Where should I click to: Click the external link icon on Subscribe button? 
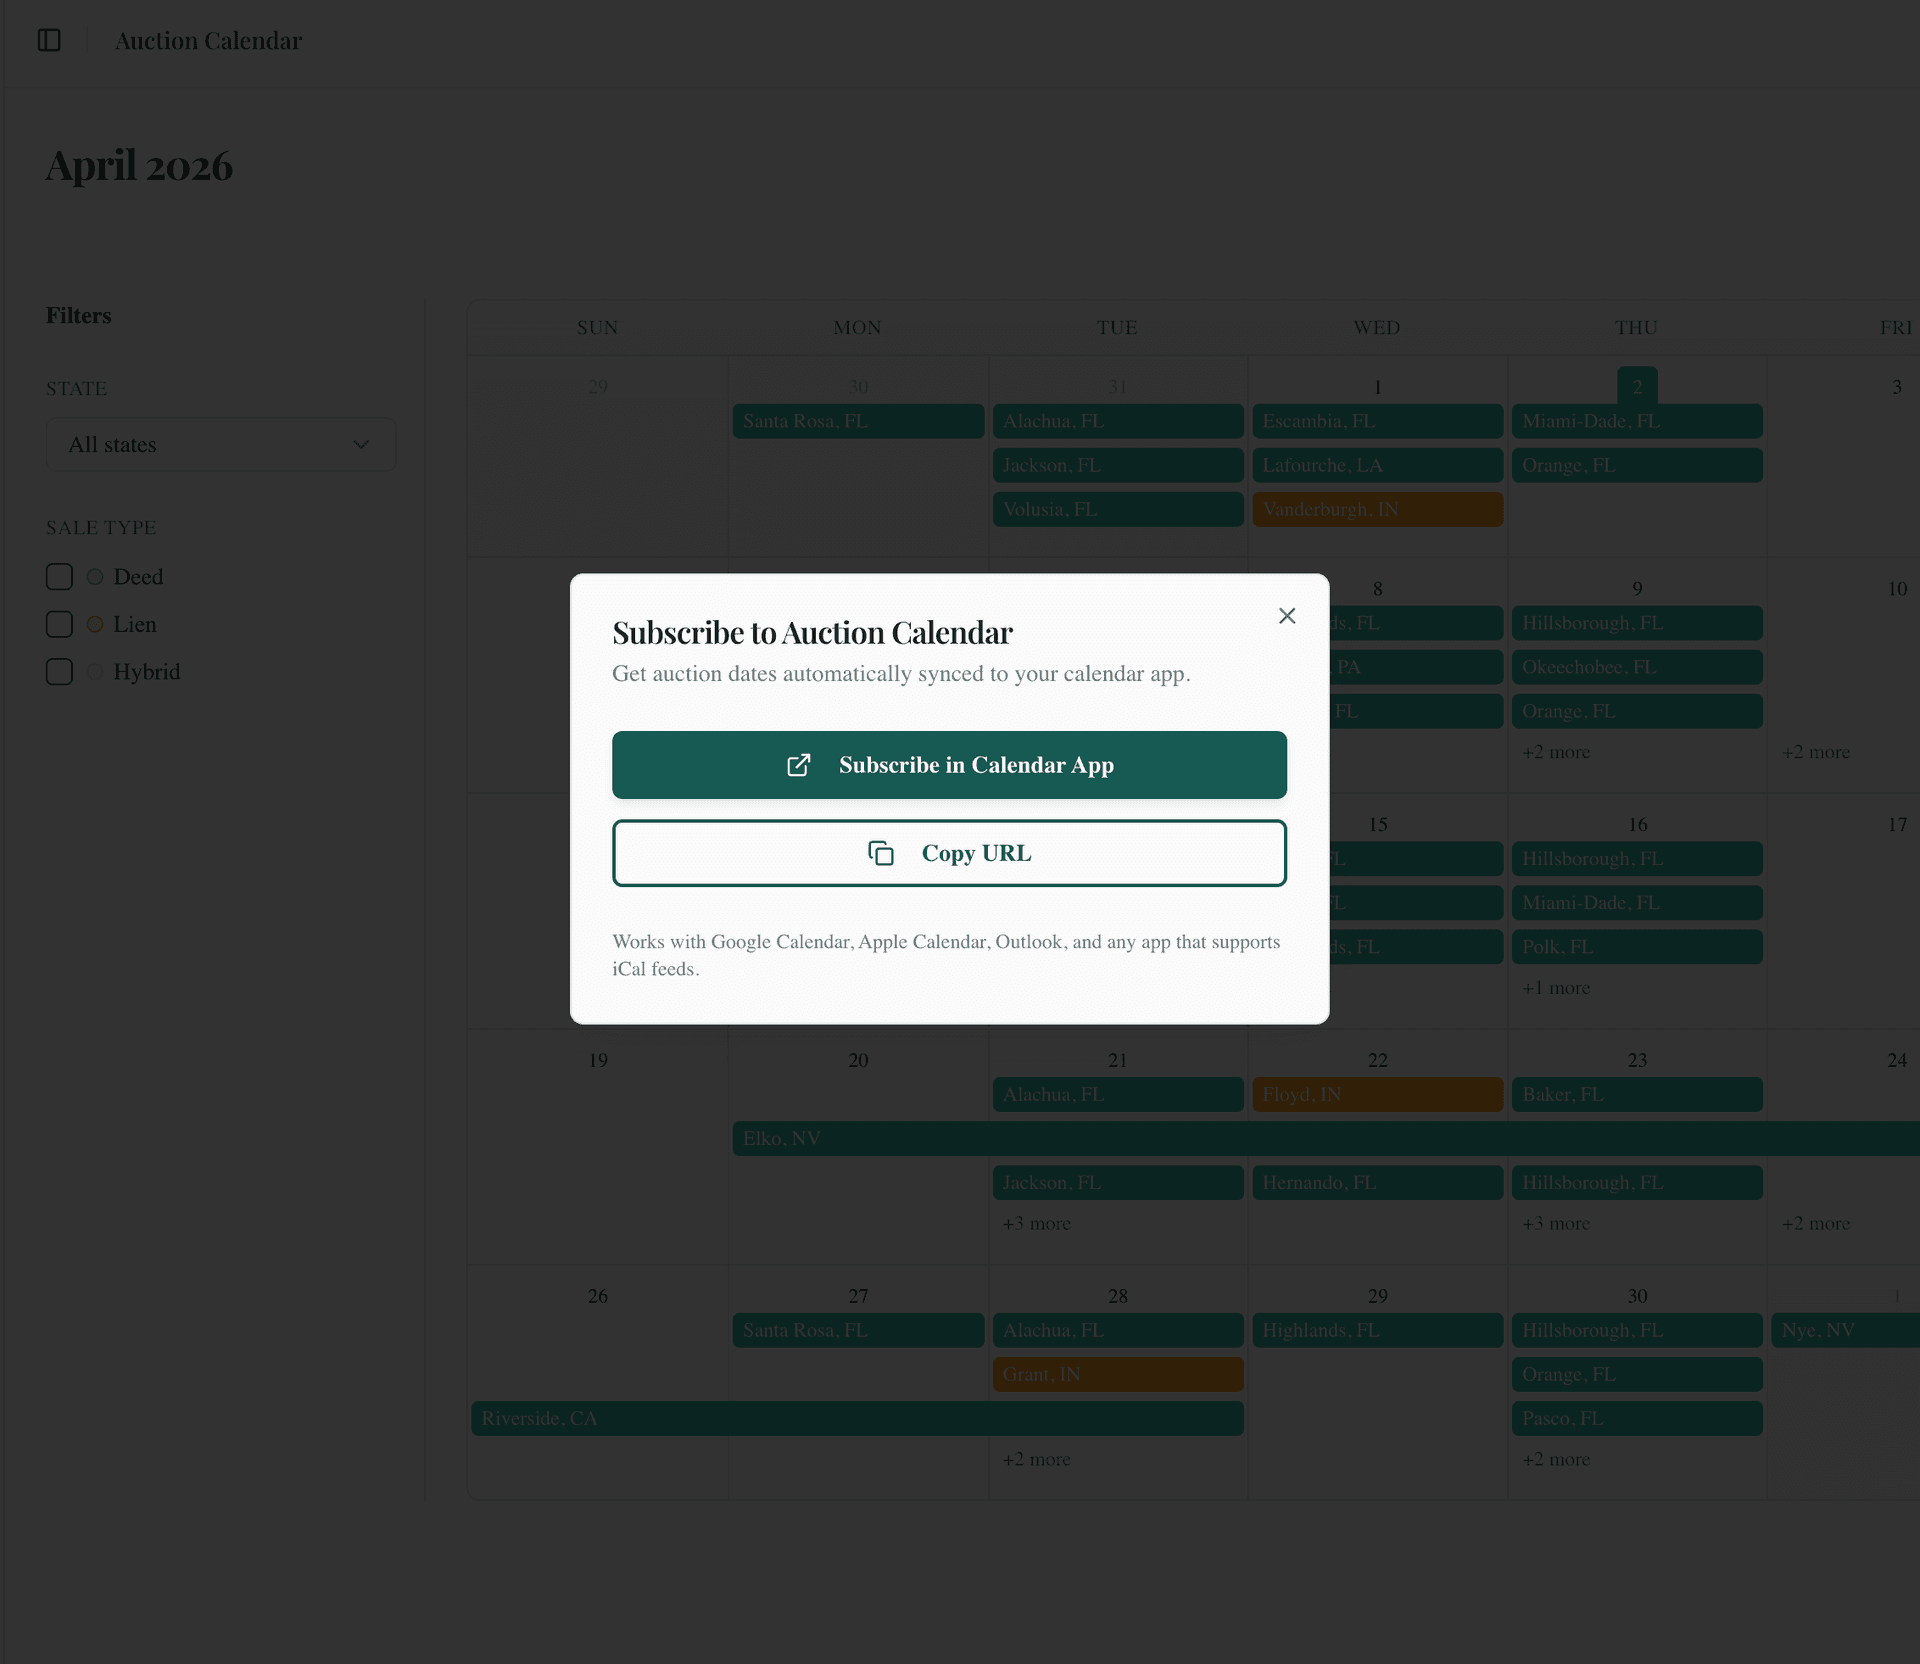pos(799,765)
